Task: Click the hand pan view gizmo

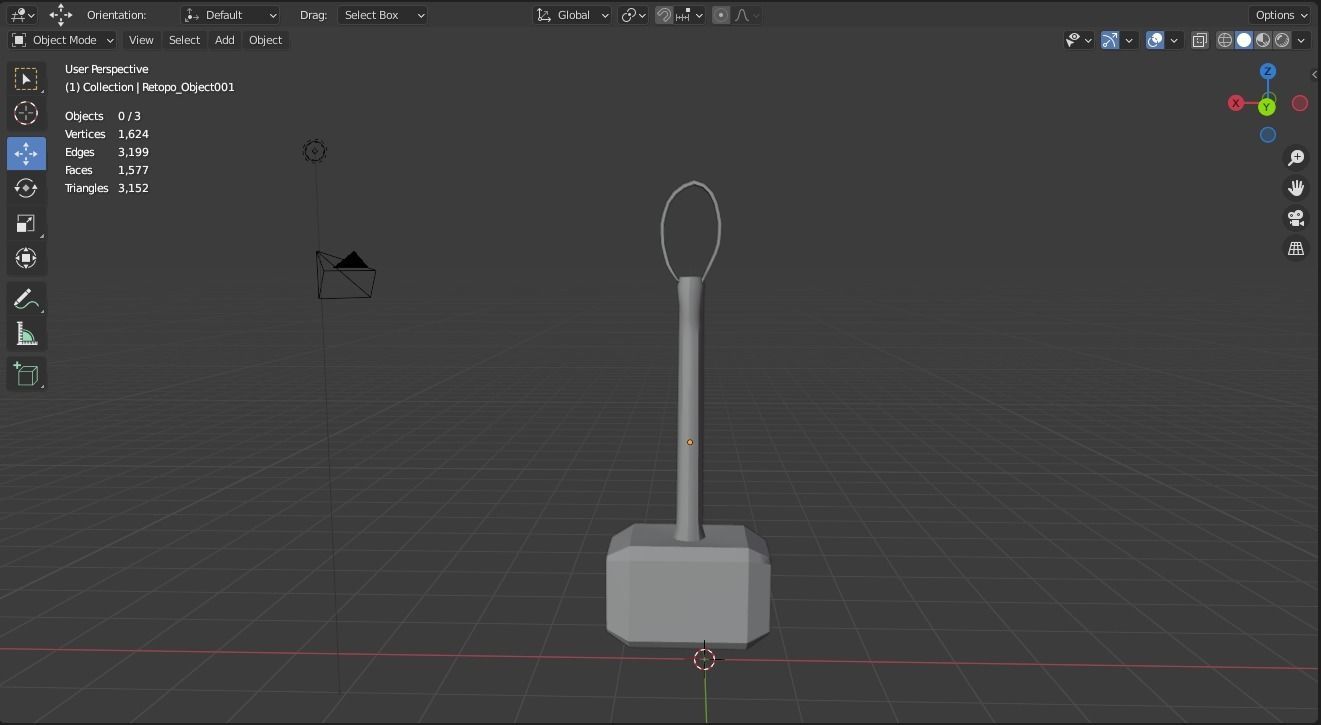Action: (1296, 188)
